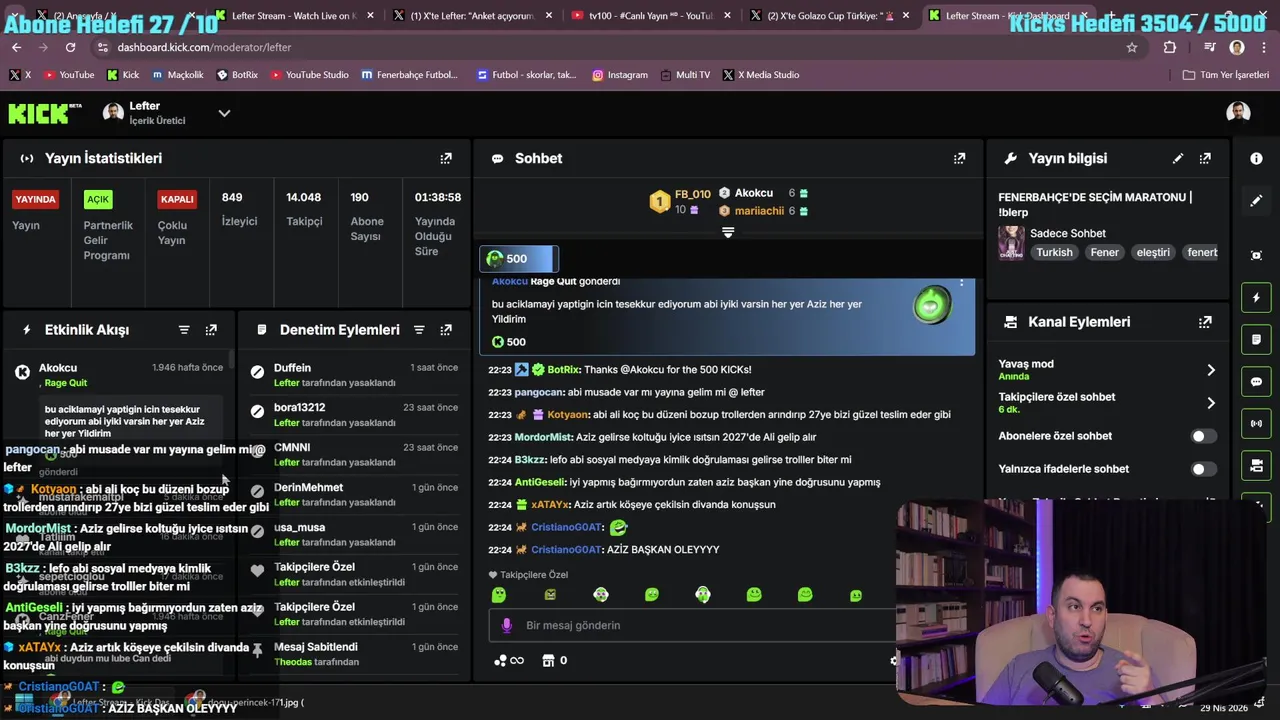
Task: Click the eleştiri stream tag
Action: (x=1153, y=253)
